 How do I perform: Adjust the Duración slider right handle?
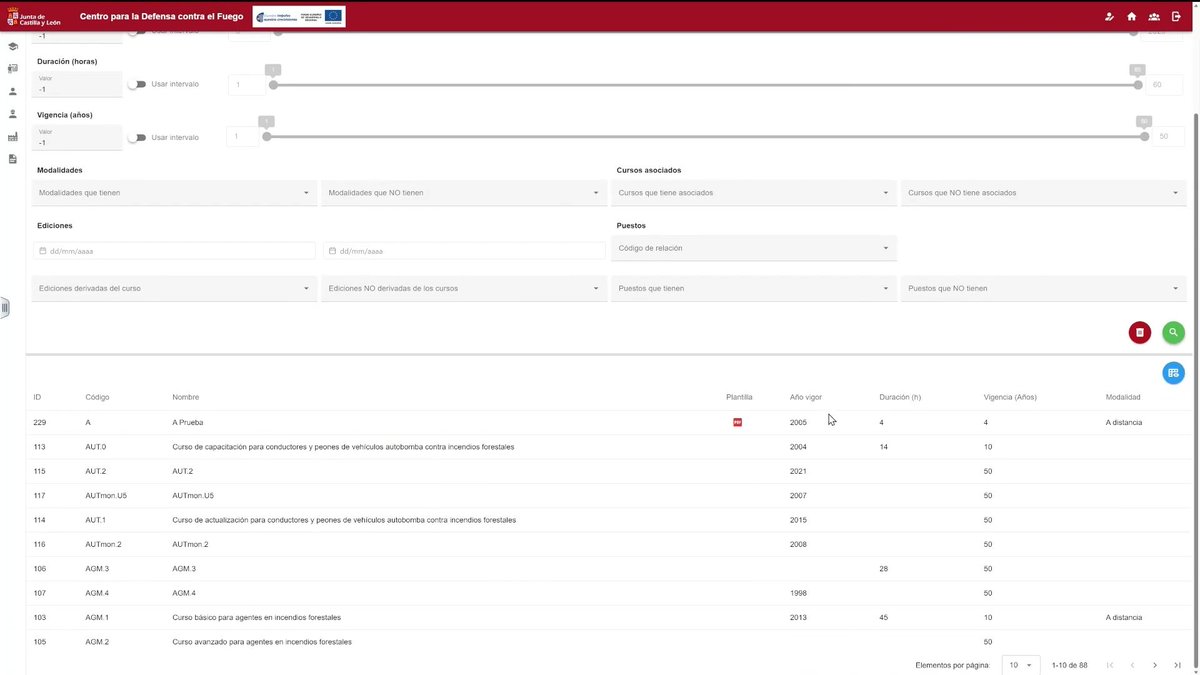pyautogui.click(x=1138, y=85)
